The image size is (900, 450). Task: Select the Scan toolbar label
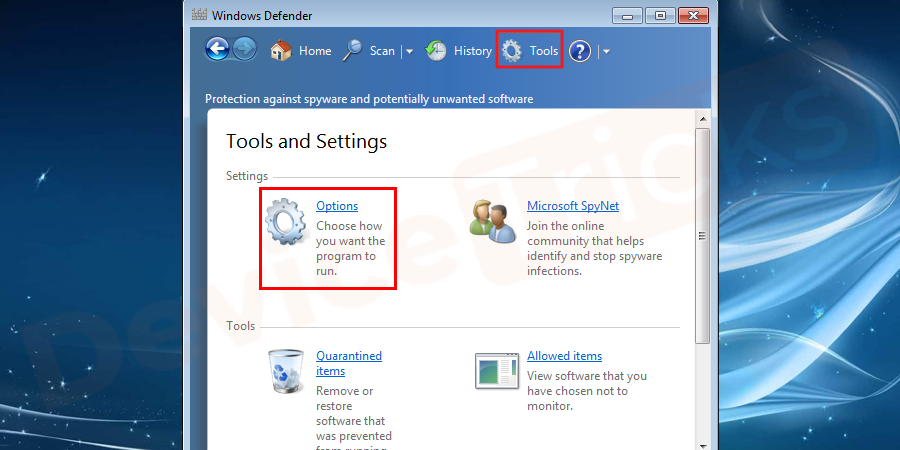382,51
